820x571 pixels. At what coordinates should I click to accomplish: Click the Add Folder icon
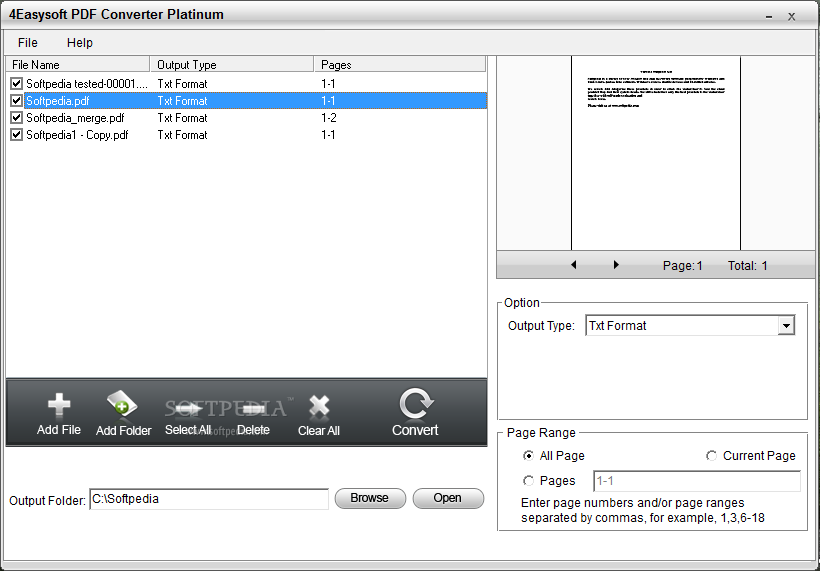[x=122, y=406]
